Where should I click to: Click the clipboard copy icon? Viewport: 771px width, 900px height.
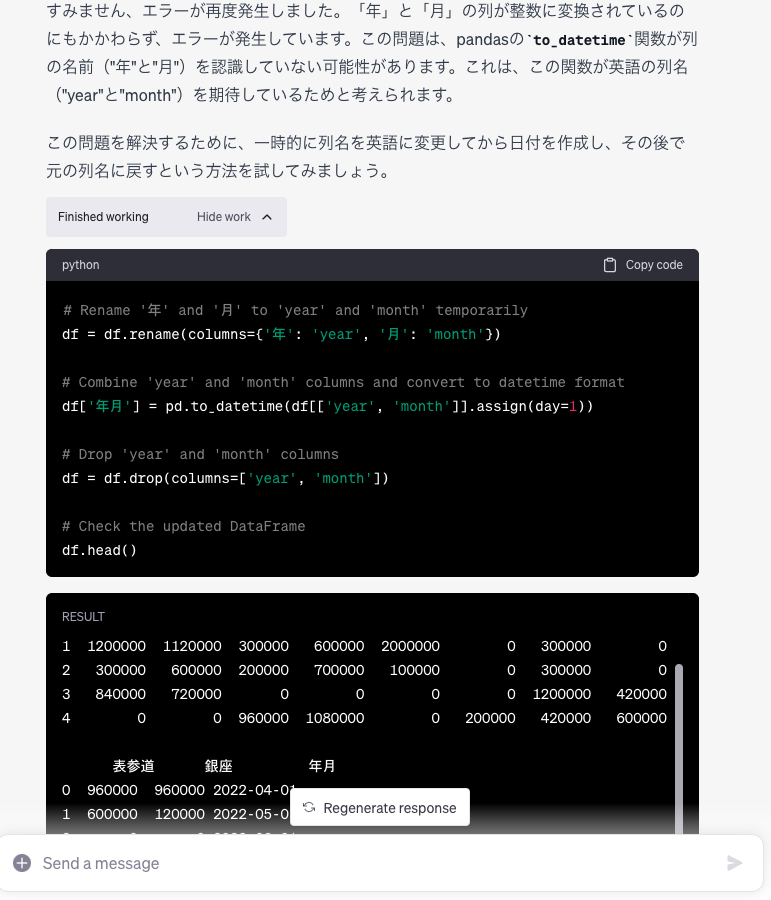coord(610,265)
